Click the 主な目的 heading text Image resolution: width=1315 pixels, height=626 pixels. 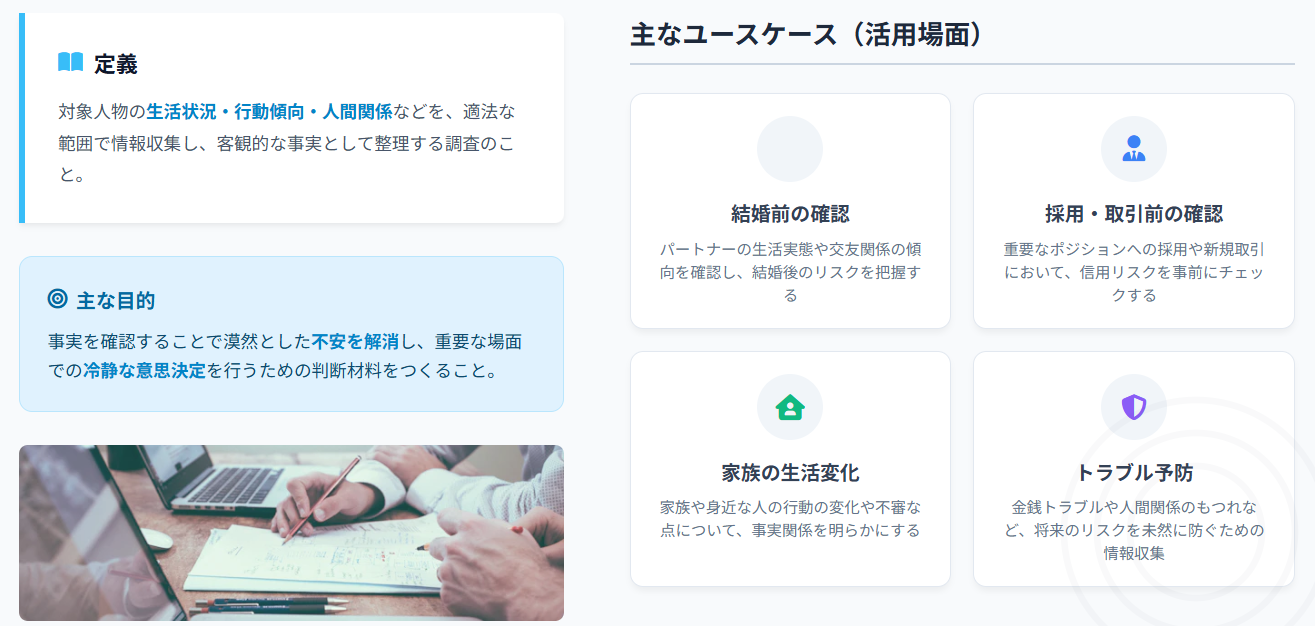click(116, 300)
